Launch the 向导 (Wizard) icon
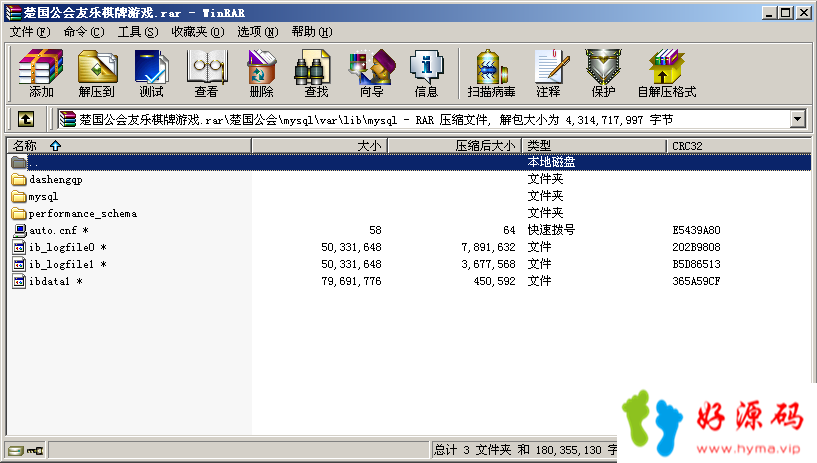 click(372, 66)
